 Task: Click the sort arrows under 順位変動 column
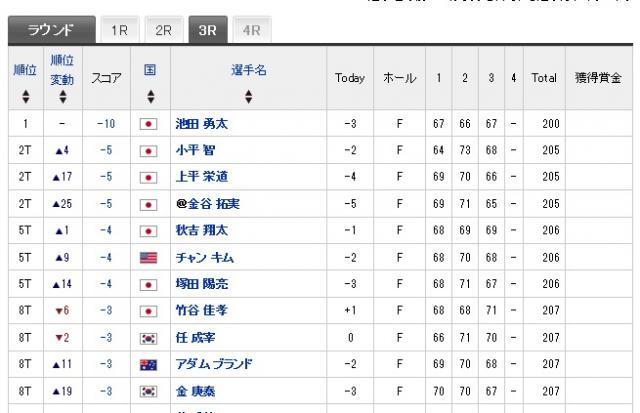(62, 97)
